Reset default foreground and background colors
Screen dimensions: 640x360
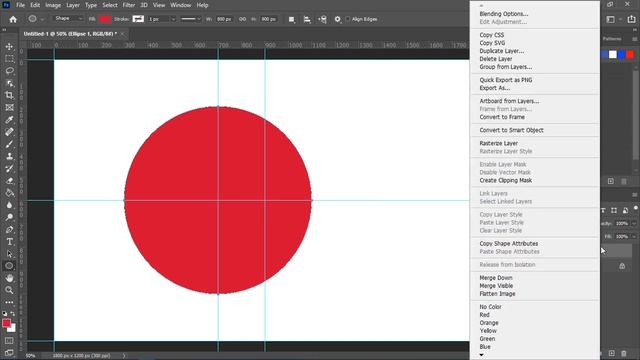pyautogui.click(x=4, y=313)
